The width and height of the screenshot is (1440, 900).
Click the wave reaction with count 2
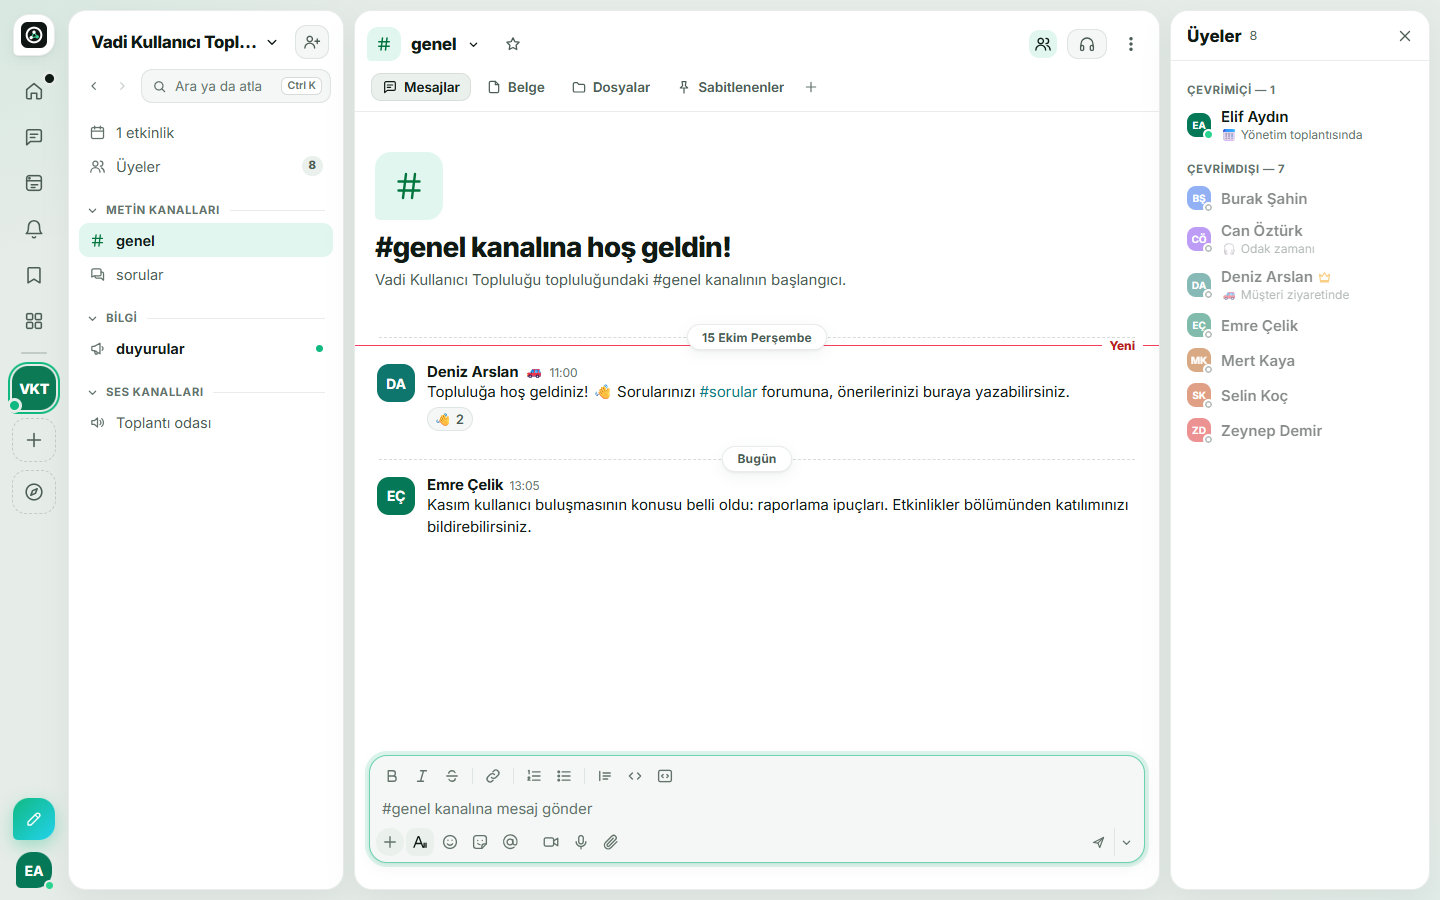pos(450,419)
